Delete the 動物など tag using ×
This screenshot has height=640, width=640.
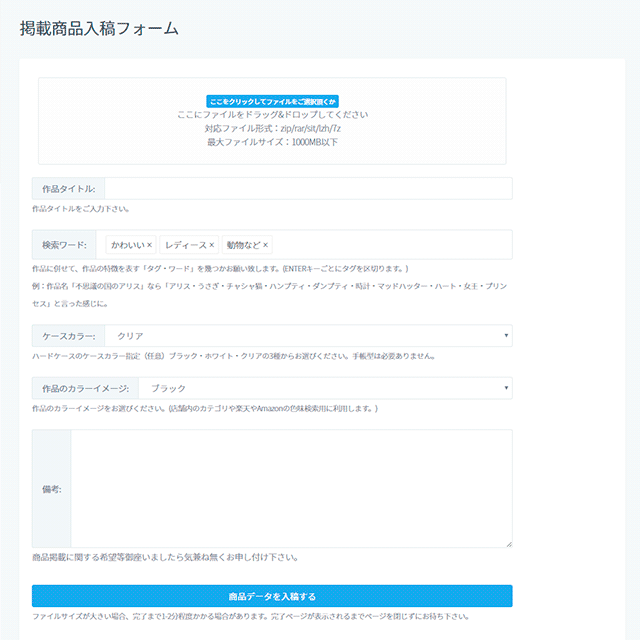tap(266, 245)
